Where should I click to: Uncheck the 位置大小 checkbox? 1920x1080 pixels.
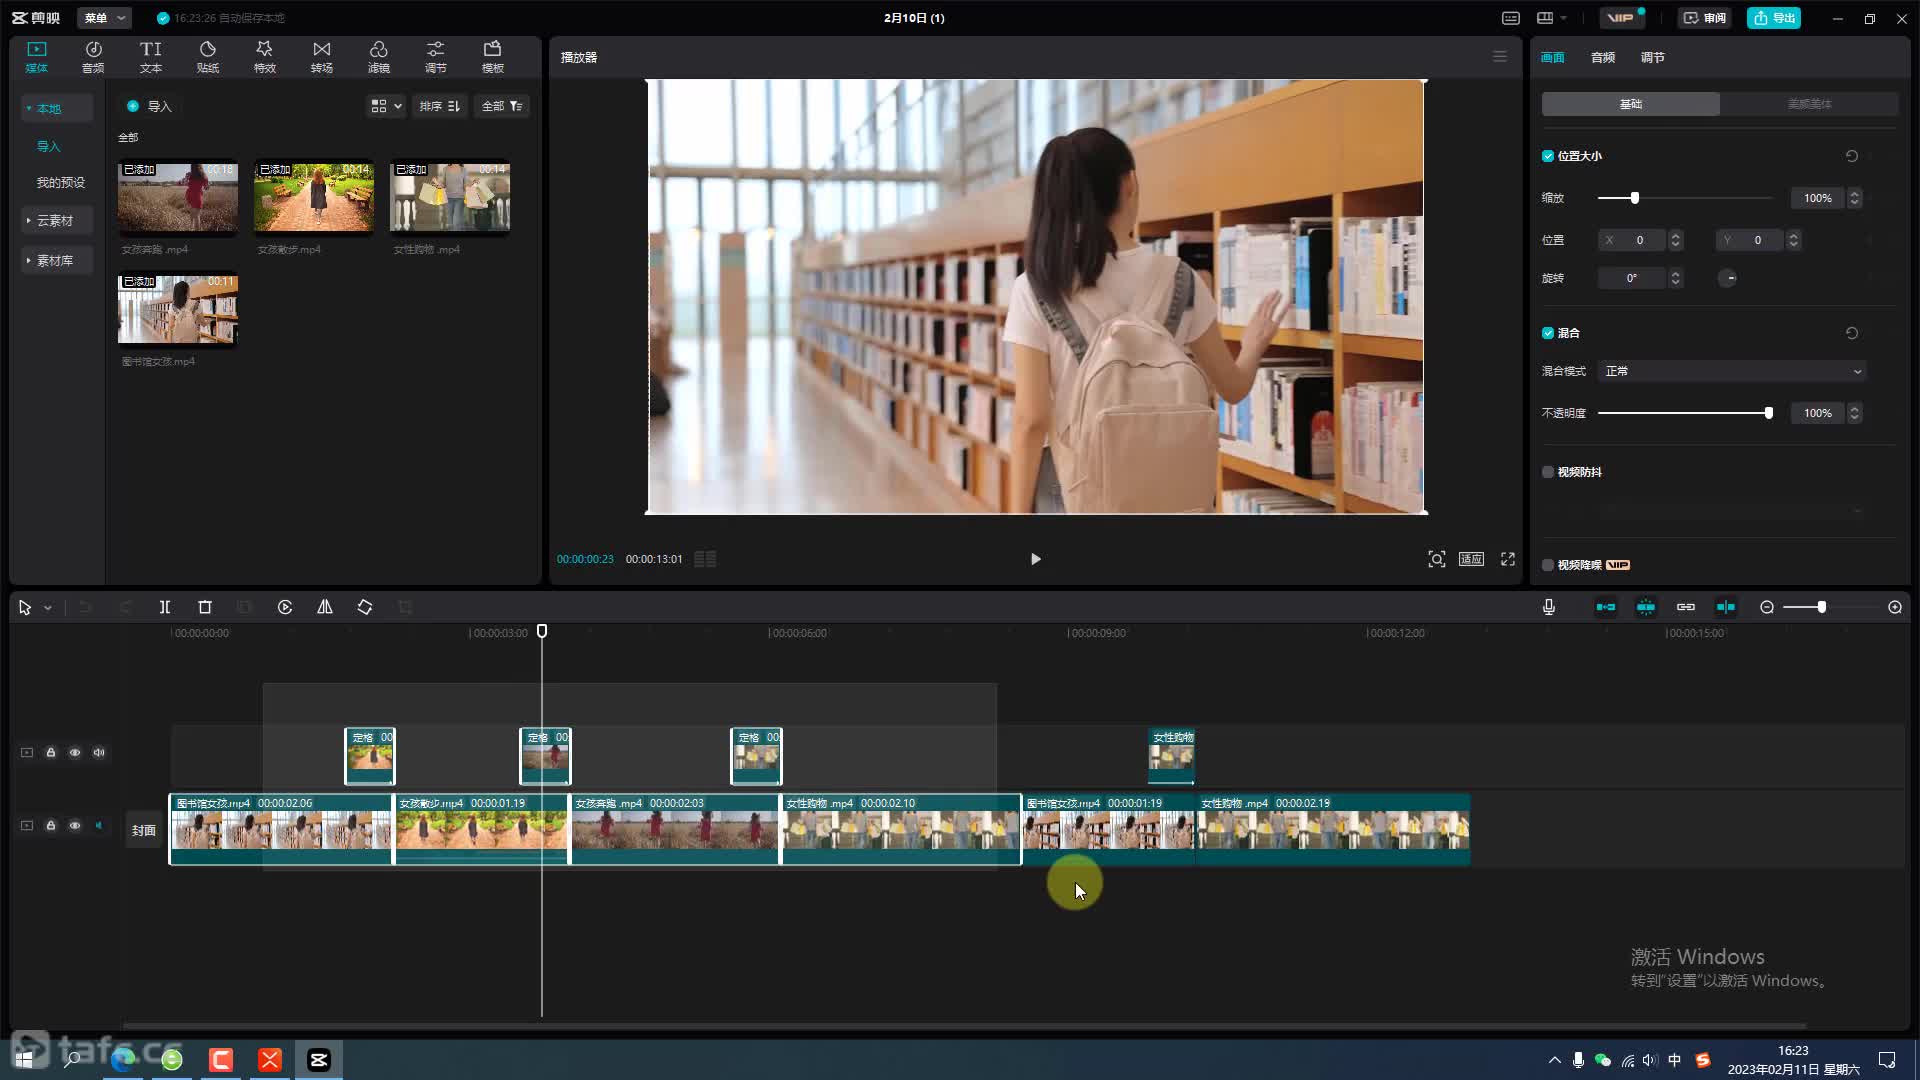(x=1548, y=156)
